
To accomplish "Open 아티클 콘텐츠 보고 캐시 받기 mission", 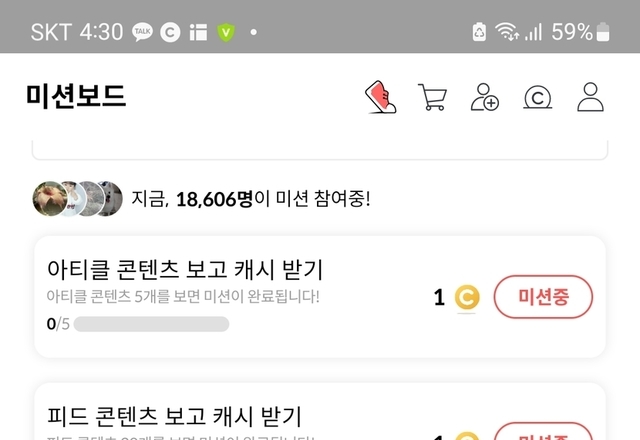I will coord(185,269).
